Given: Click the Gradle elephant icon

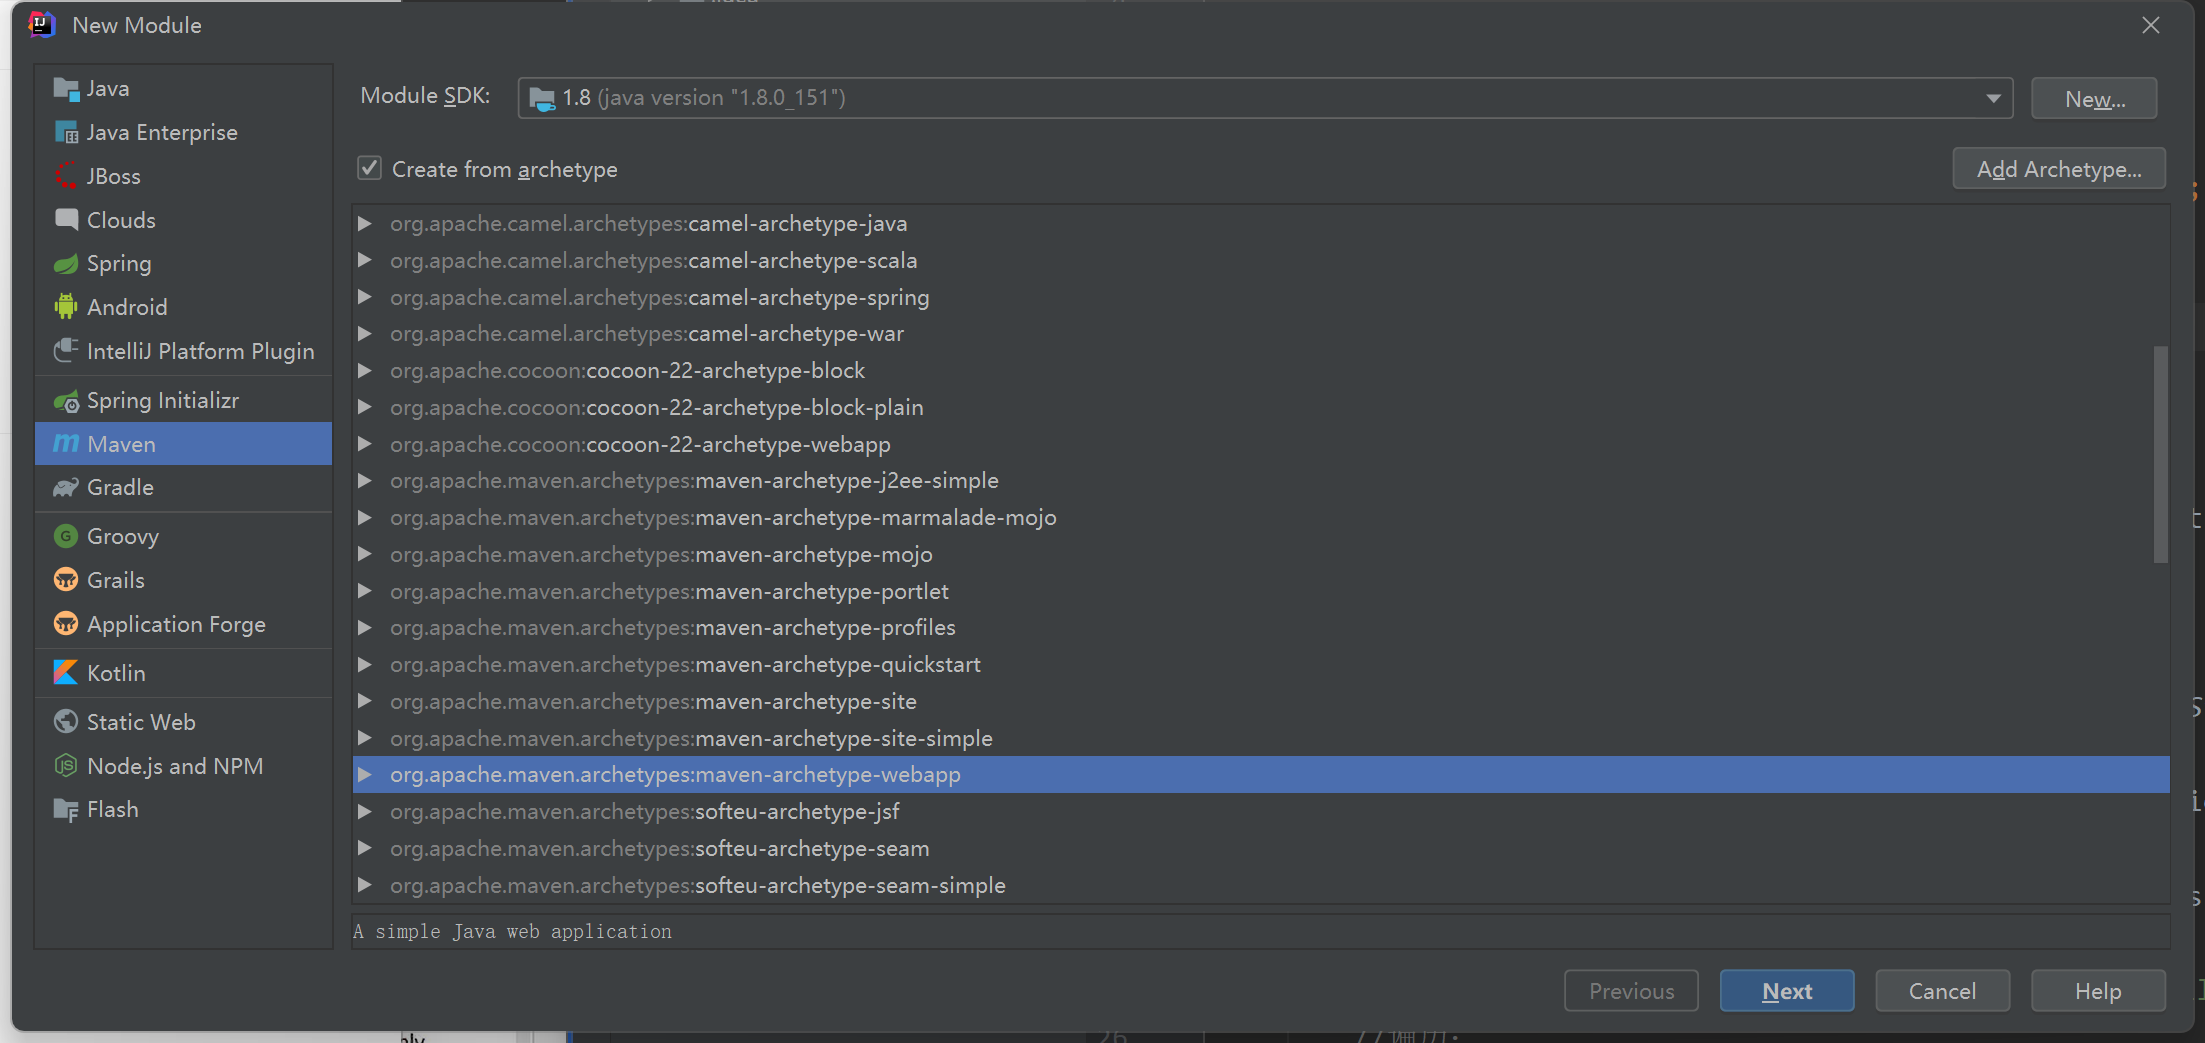Looking at the screenshot, I should point(66,488).
